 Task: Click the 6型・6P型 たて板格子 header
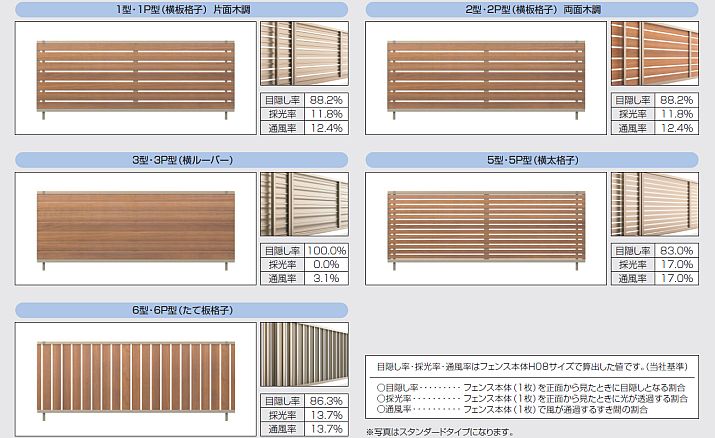181,310
